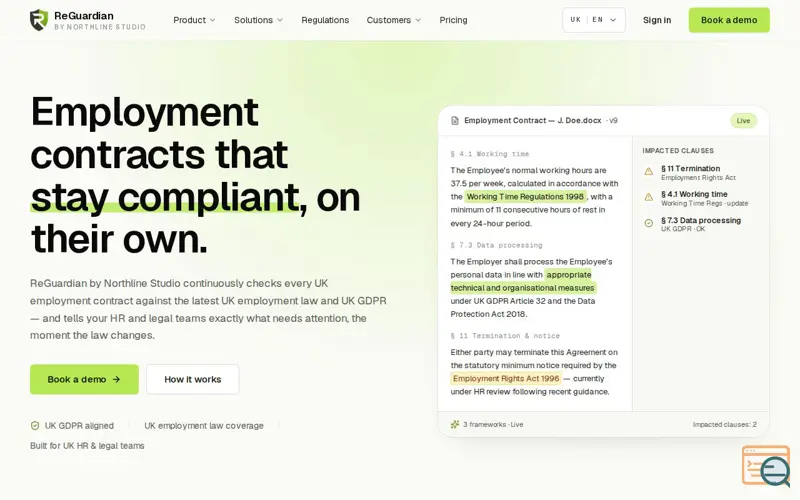Click the document file icon beside Employment Contract
This screenshot has height=500, width=800.
[455, 121]
